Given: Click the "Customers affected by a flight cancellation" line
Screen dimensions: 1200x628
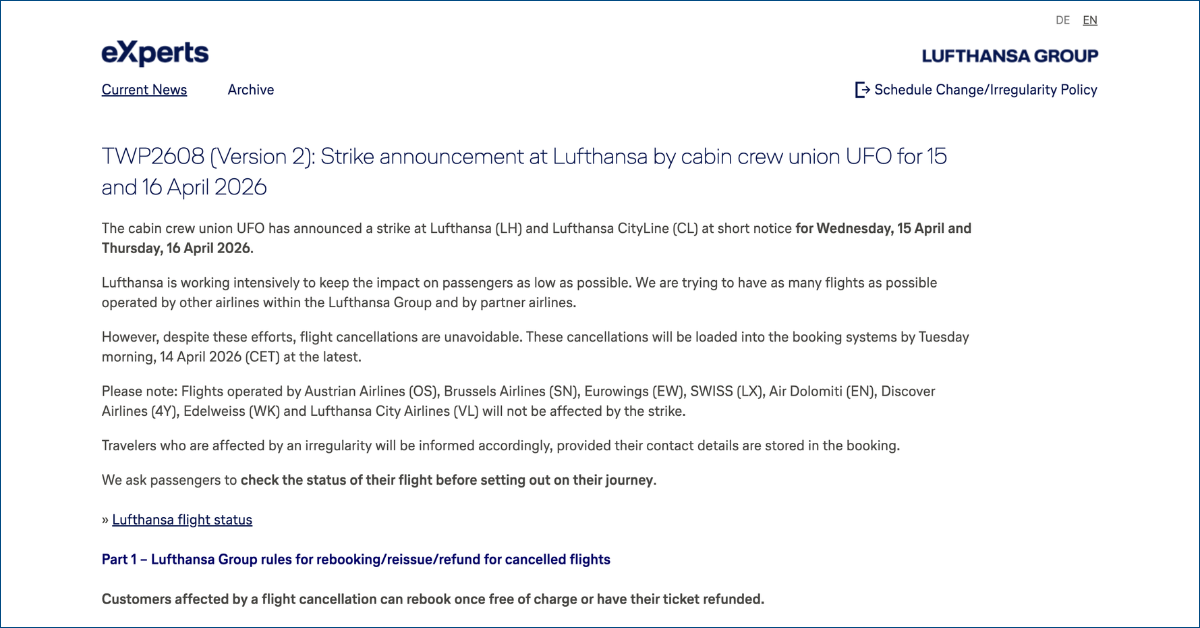Looking at the screenshot, I should click(x=432, y=600).
